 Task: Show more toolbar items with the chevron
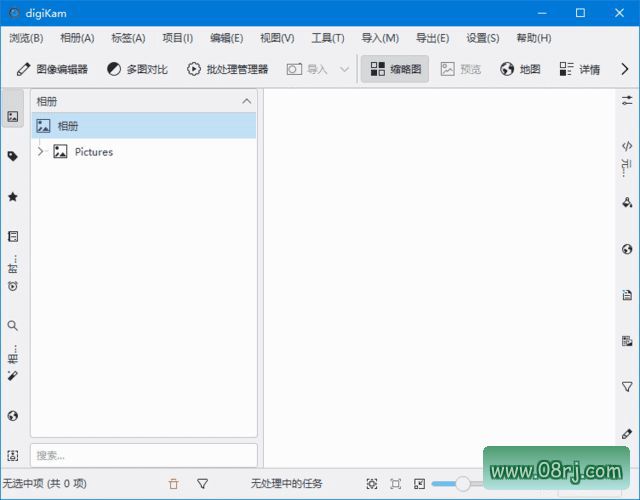coord(624,69)
